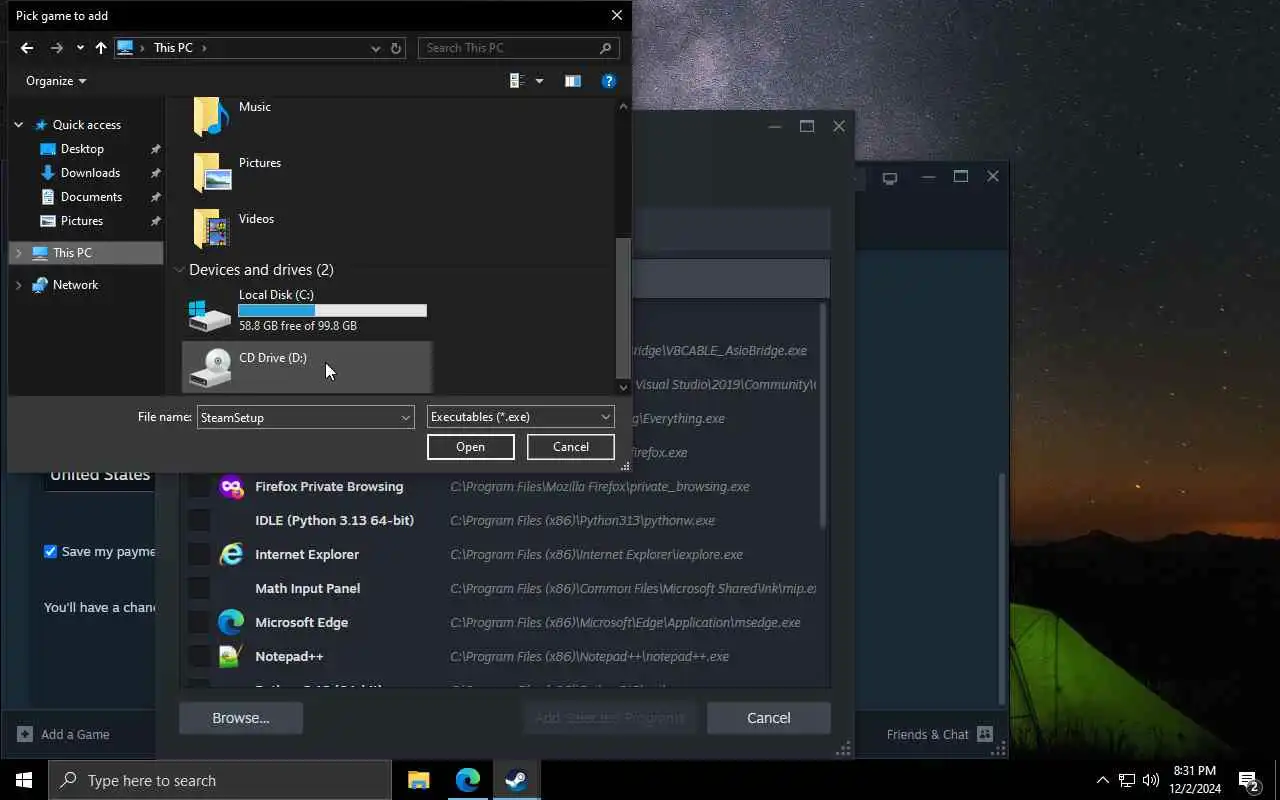Open Microsoft Edge from taskbar

coord(468,780)
